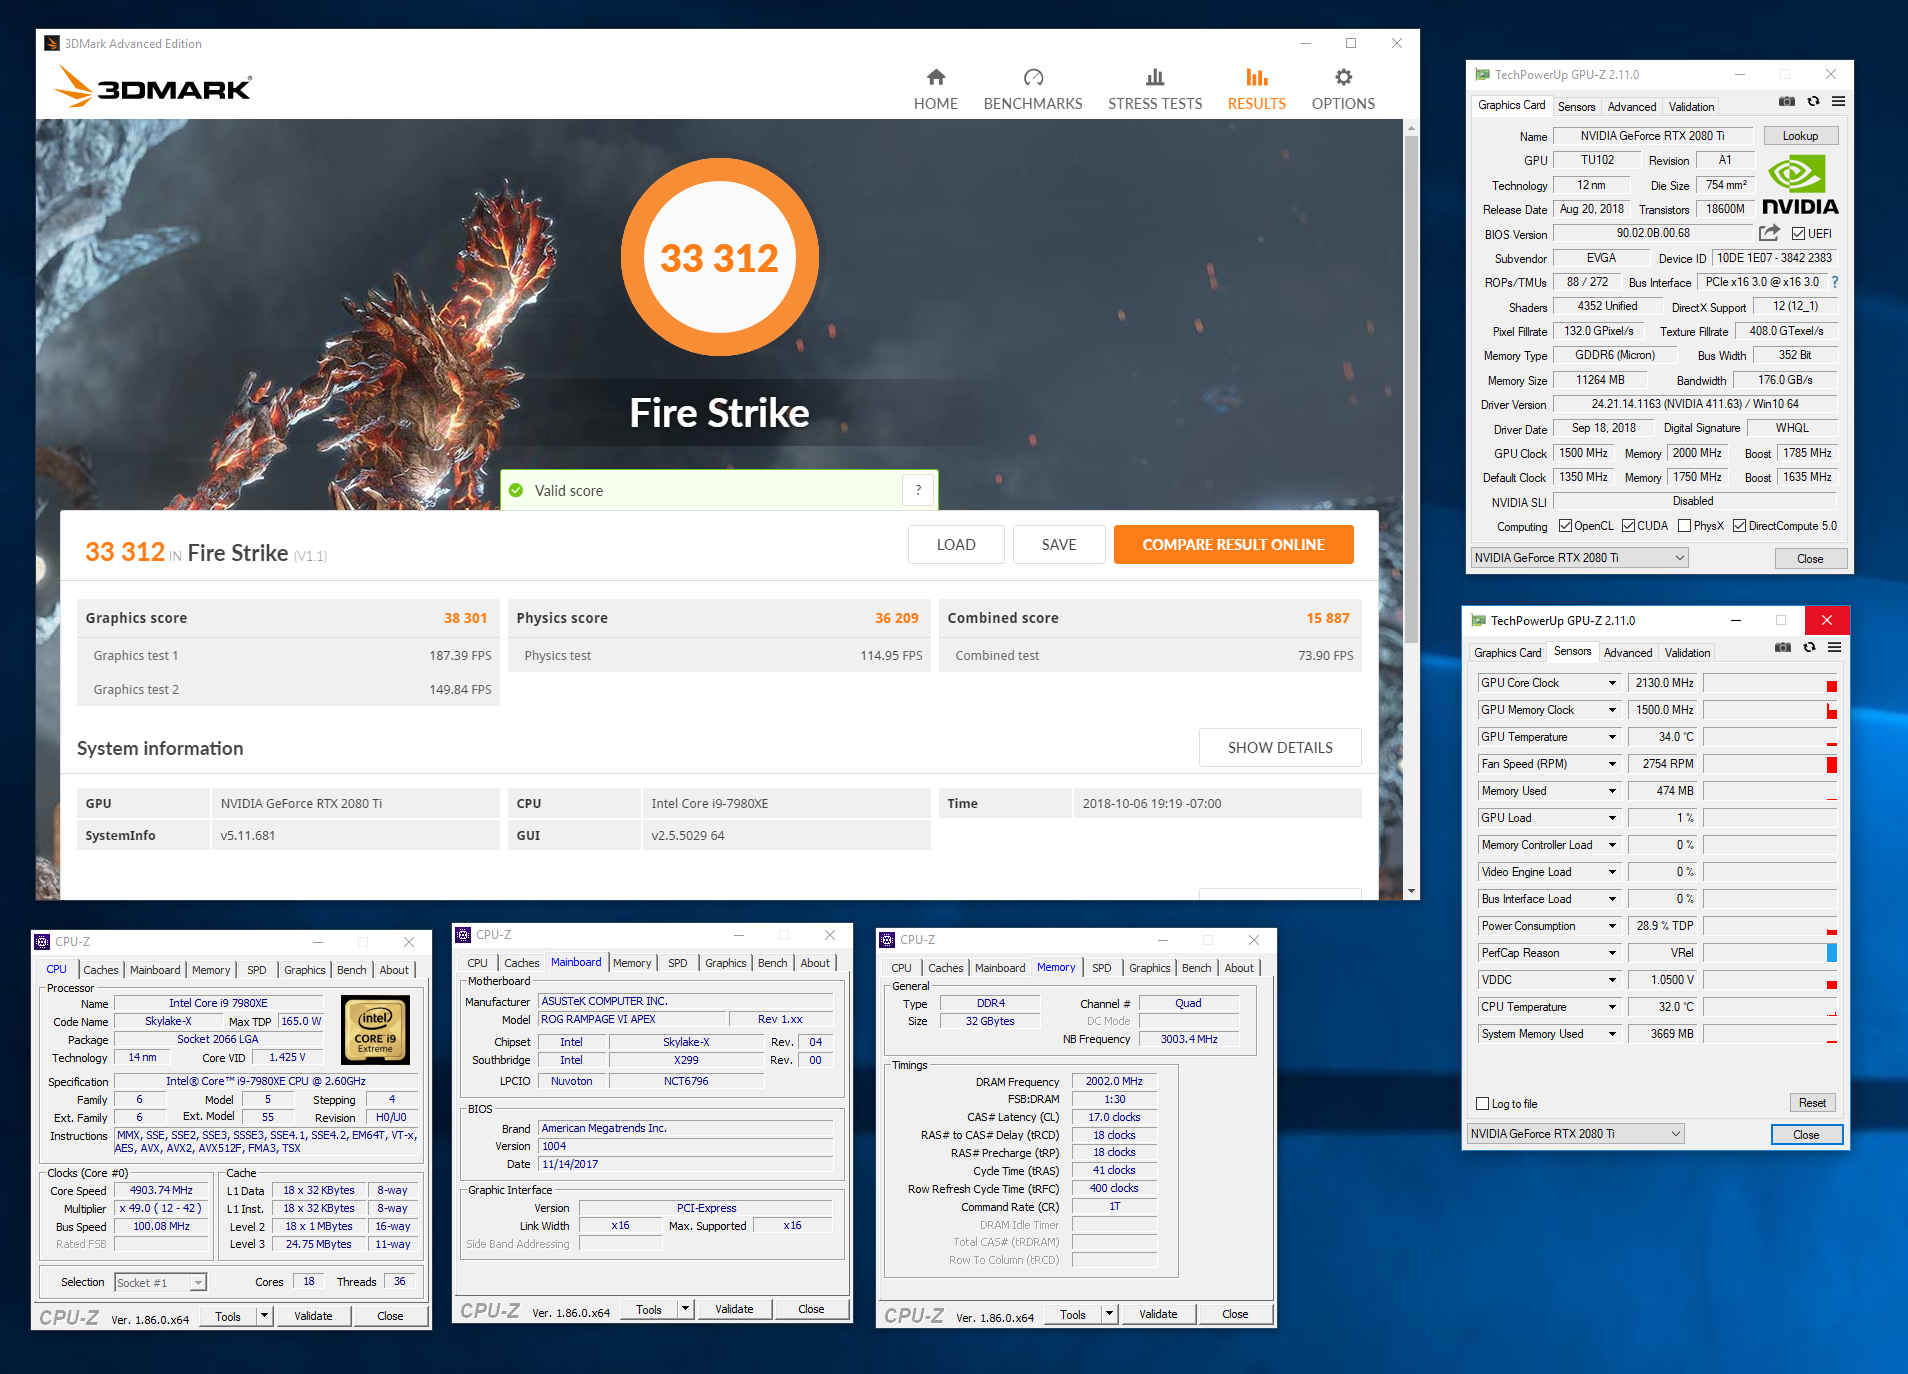
Task: Toggle the UEFI checkbox
Action: pos(1798,234)
